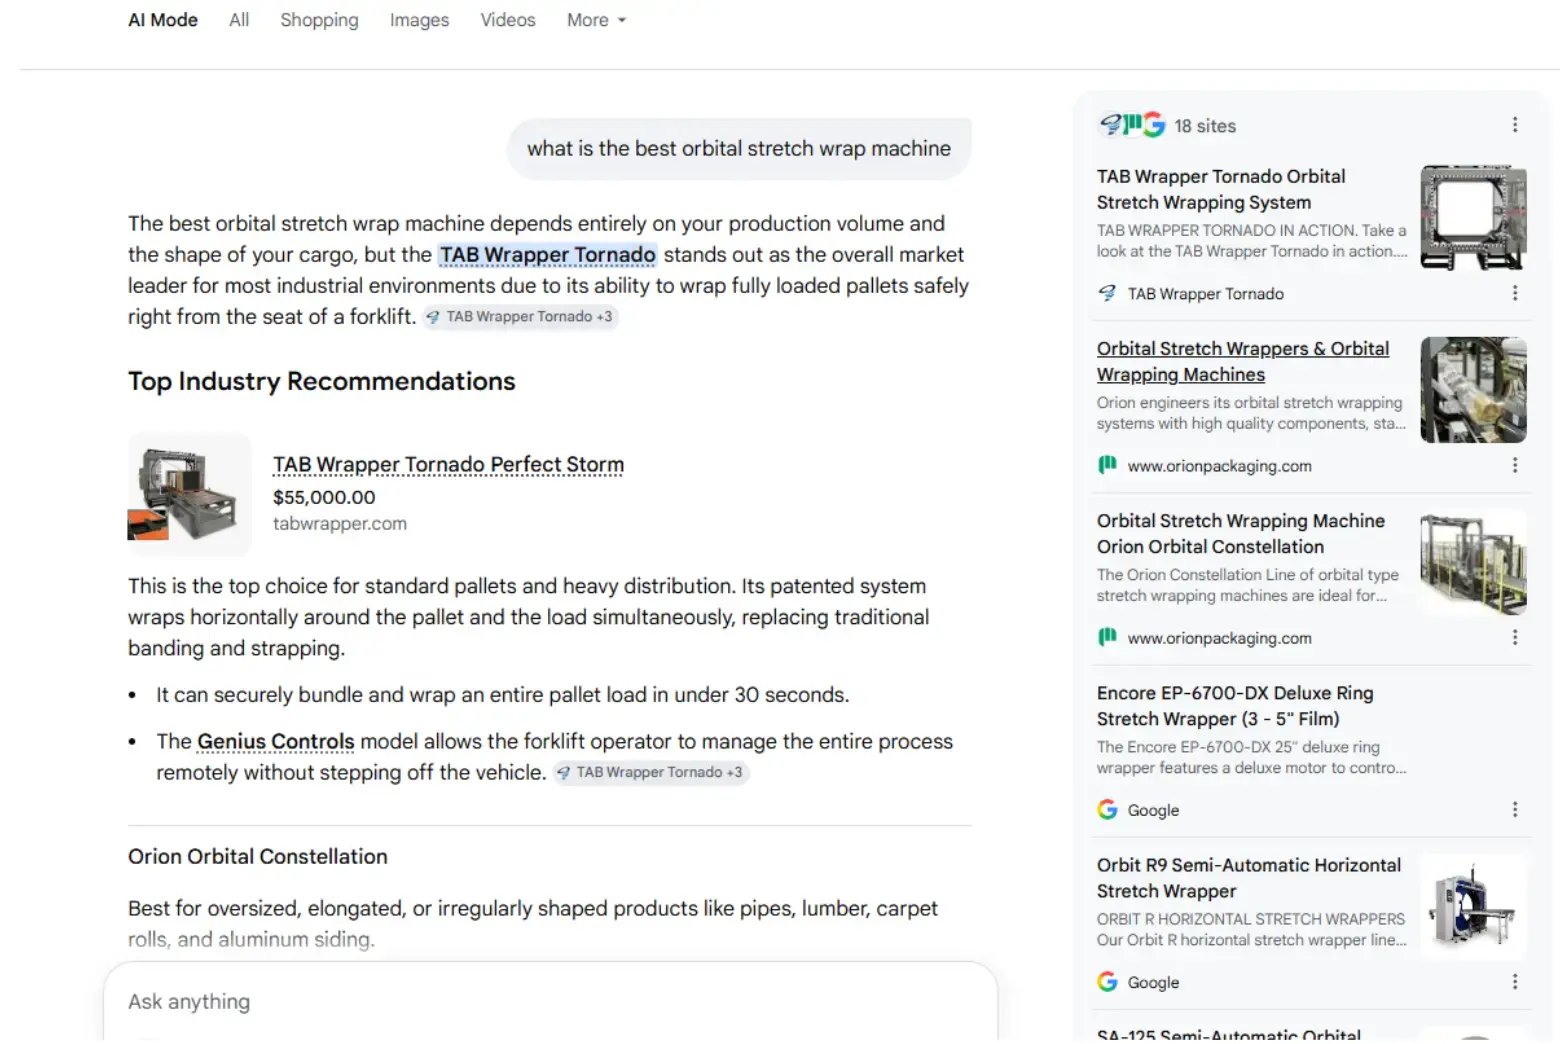Click the Google source label under Orbit R9
Viewport: 1560px width, 1044px height.
click(1153, 982)
